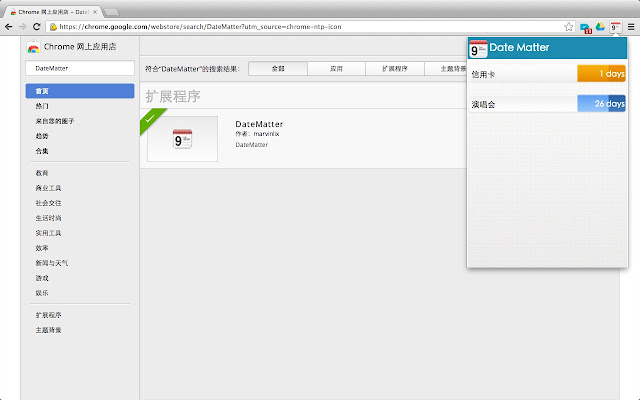Viewport: 640px width, 400px height.
Task: Open a new browser tab
Action: (x=111, y=12)
